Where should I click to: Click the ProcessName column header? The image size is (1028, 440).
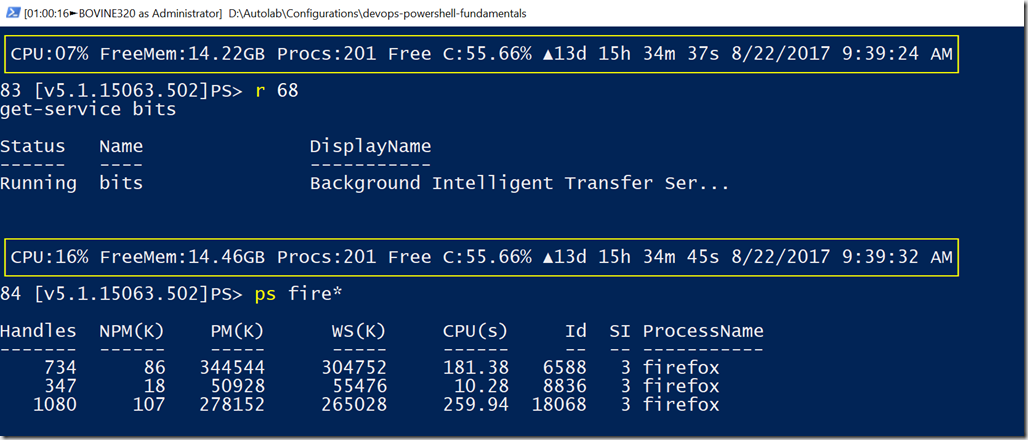click(703, 331)
